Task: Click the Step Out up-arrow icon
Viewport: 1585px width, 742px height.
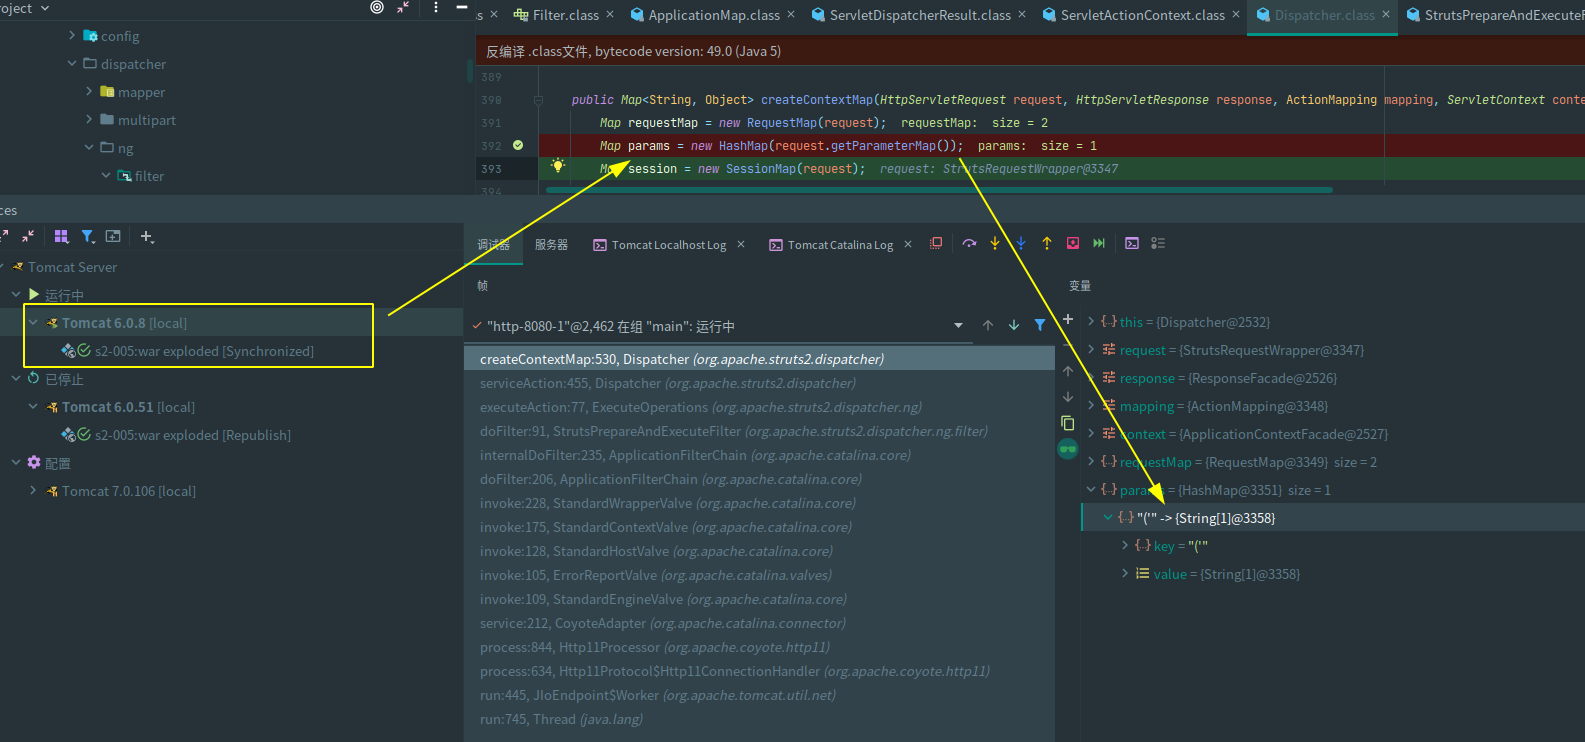Action: (1047, 243)
